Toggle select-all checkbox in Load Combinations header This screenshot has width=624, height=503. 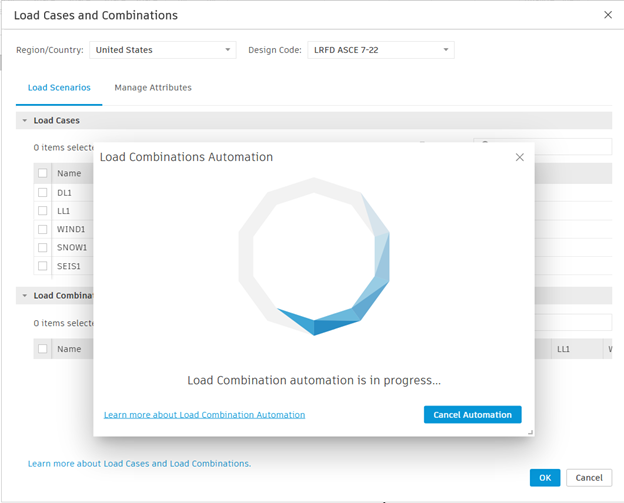pyautogui.click(x=43, y=349)
